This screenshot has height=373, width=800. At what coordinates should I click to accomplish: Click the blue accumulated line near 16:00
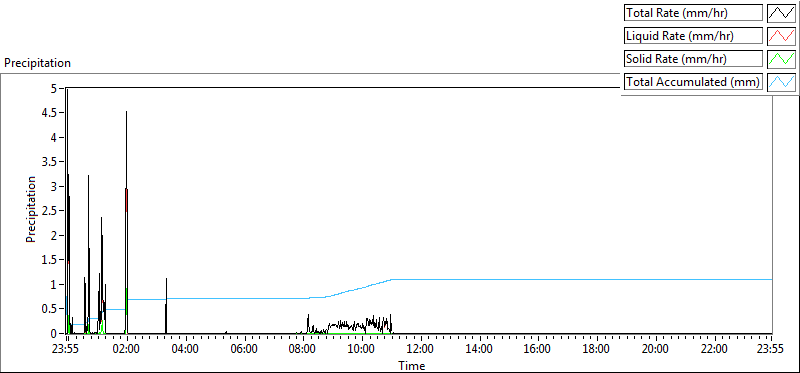(538, 279)
